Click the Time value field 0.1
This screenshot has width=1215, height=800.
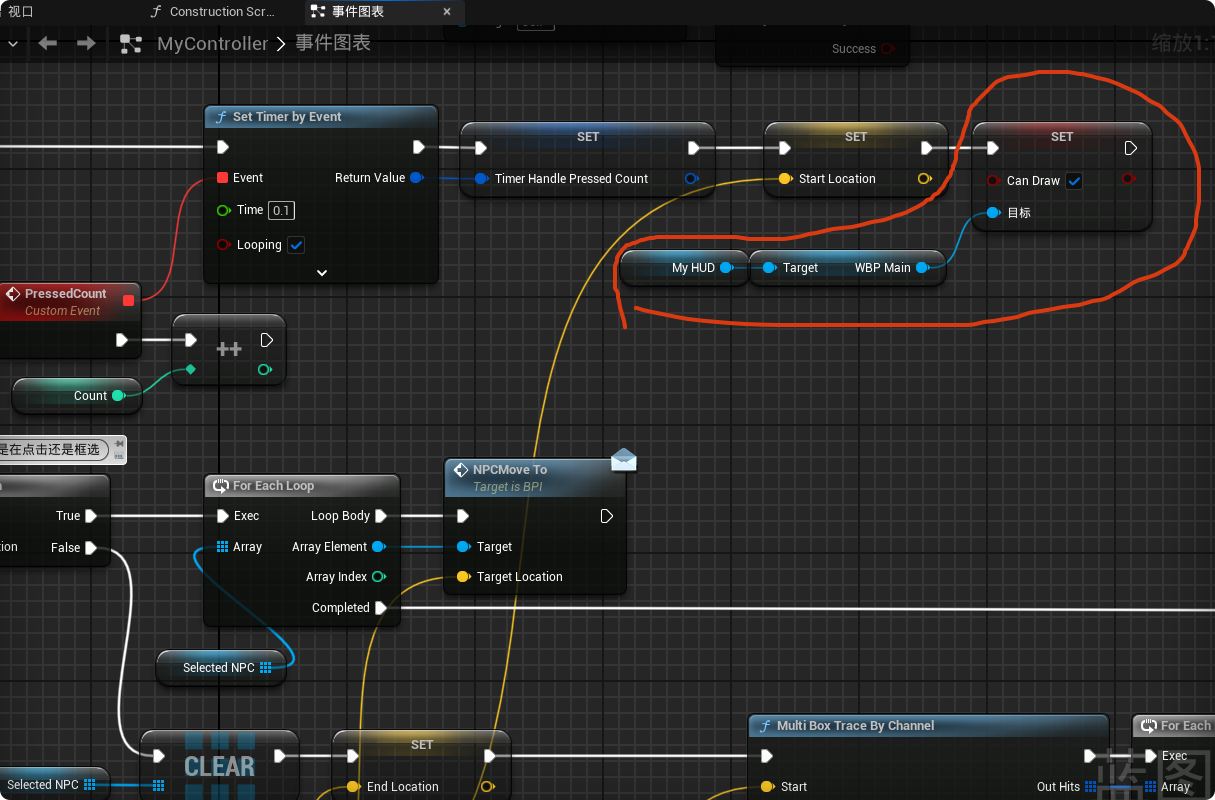[x=281, y=210]
